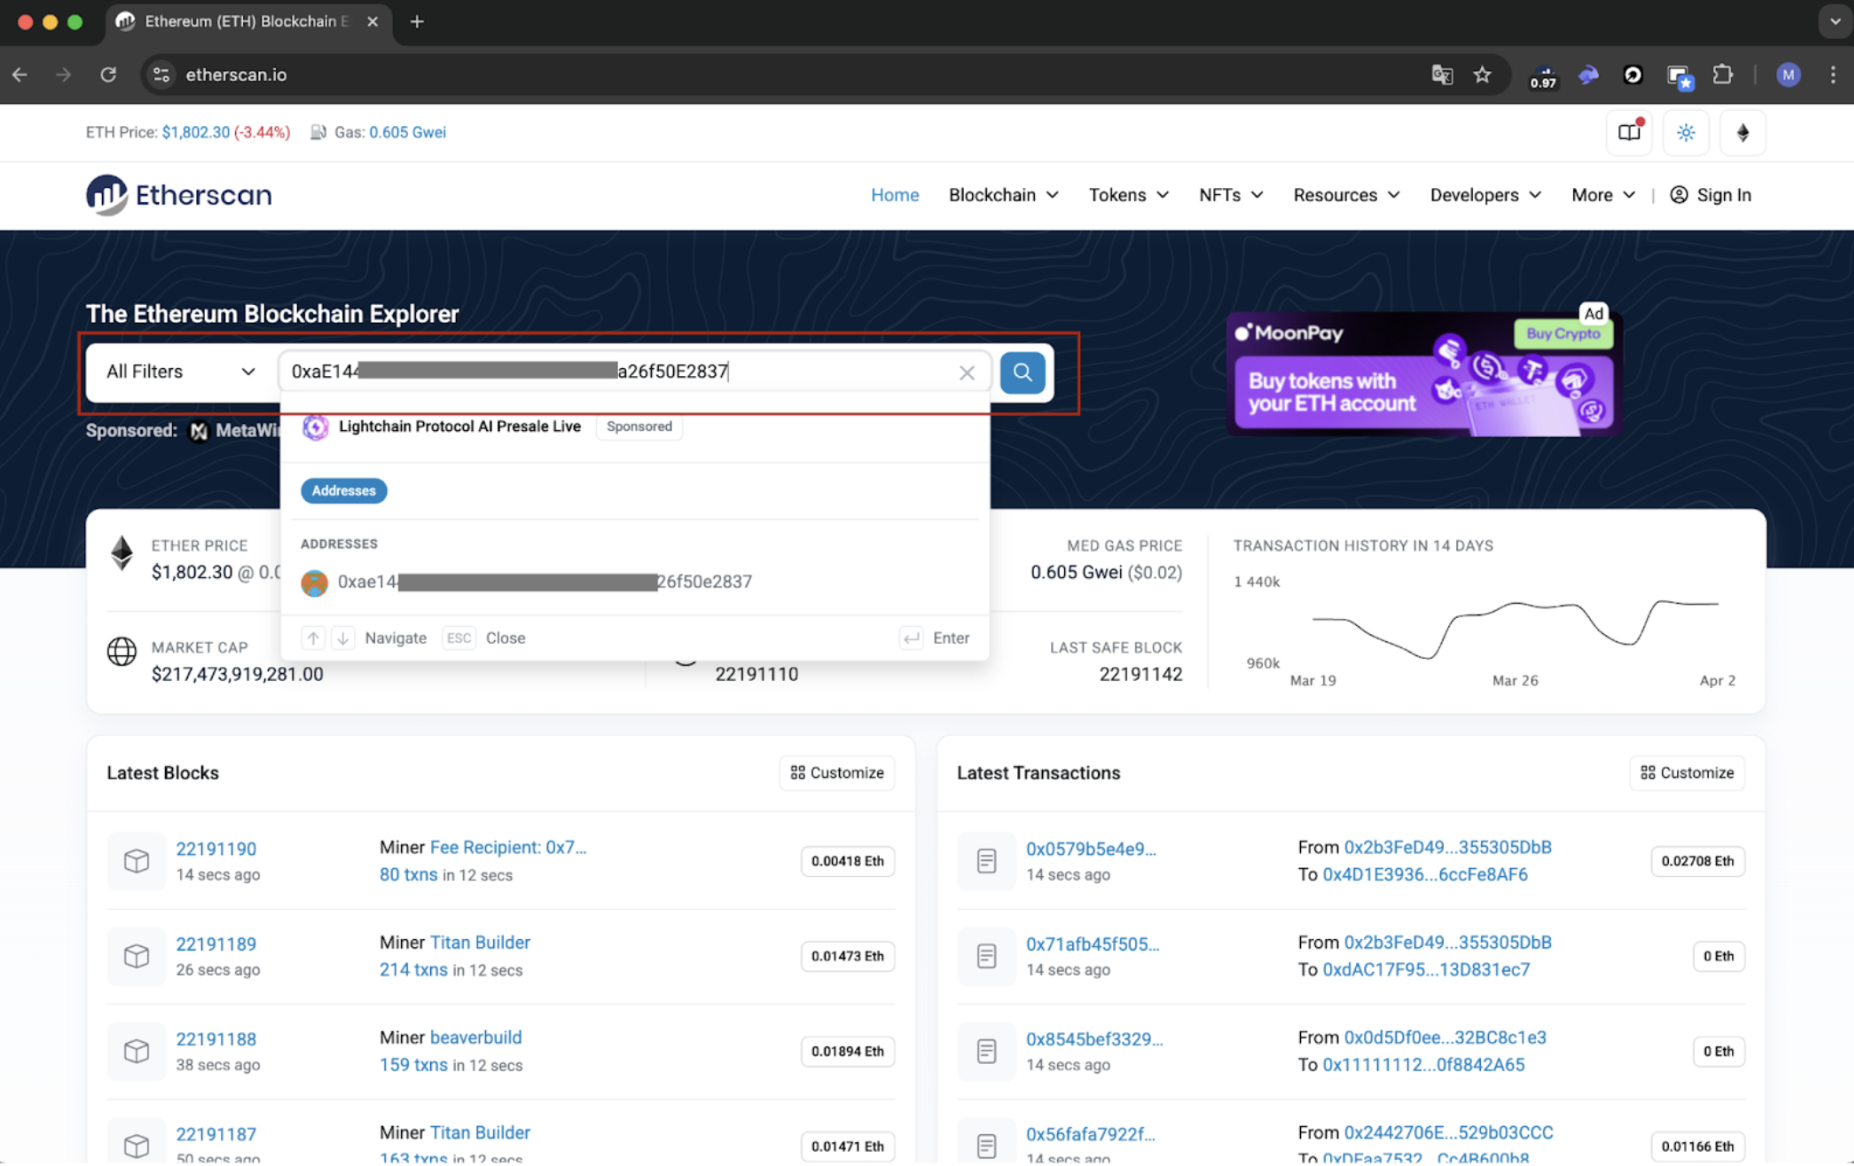Click the 0.97 extension icon
Image resolution: width=1854 pixels, height=1166 pixels.
(1543, 77)
